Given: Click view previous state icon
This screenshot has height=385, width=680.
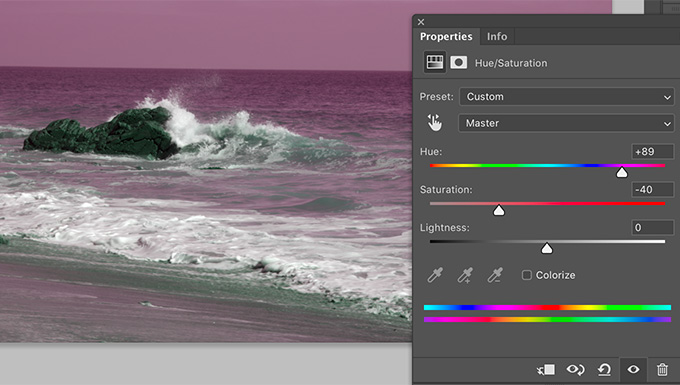Looking at the screenshot, I should (x=575, y=369).
